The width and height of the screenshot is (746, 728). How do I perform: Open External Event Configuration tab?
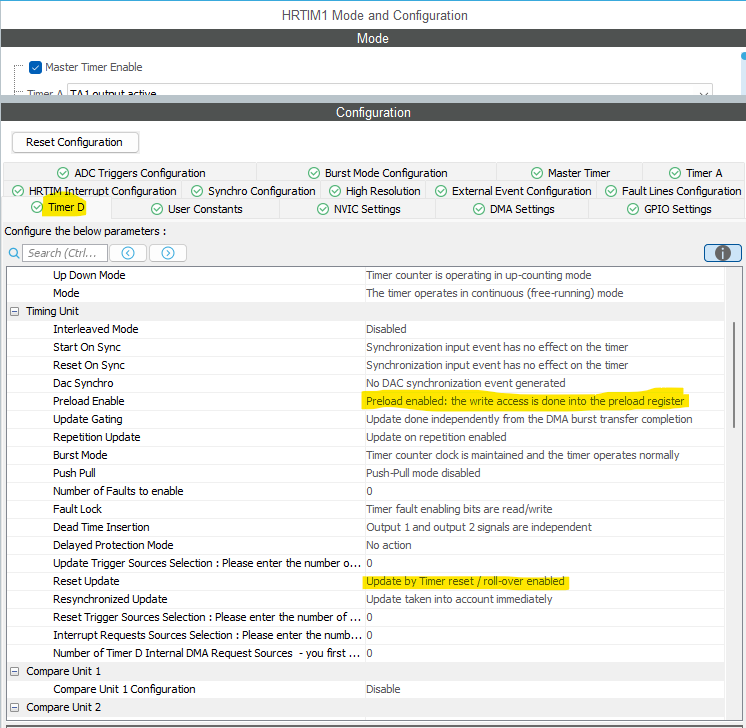513,191
